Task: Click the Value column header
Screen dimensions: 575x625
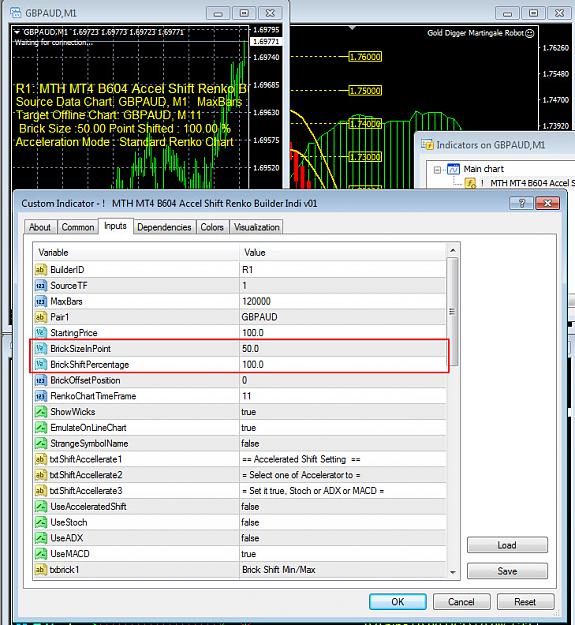Action: 343,253
